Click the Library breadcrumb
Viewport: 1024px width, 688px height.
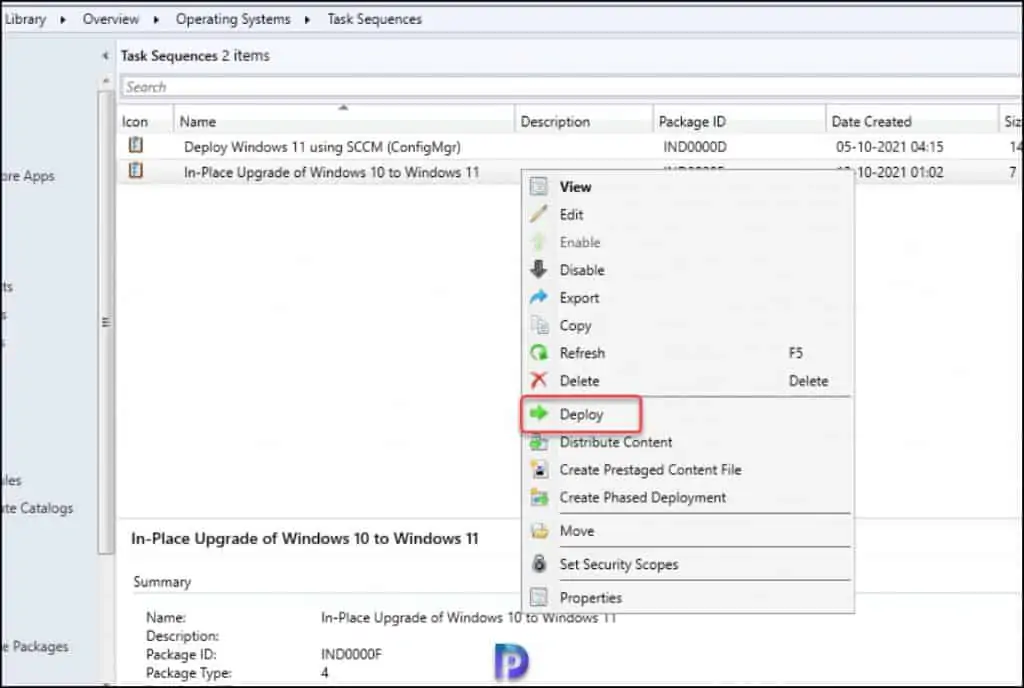tap(25, 19)
